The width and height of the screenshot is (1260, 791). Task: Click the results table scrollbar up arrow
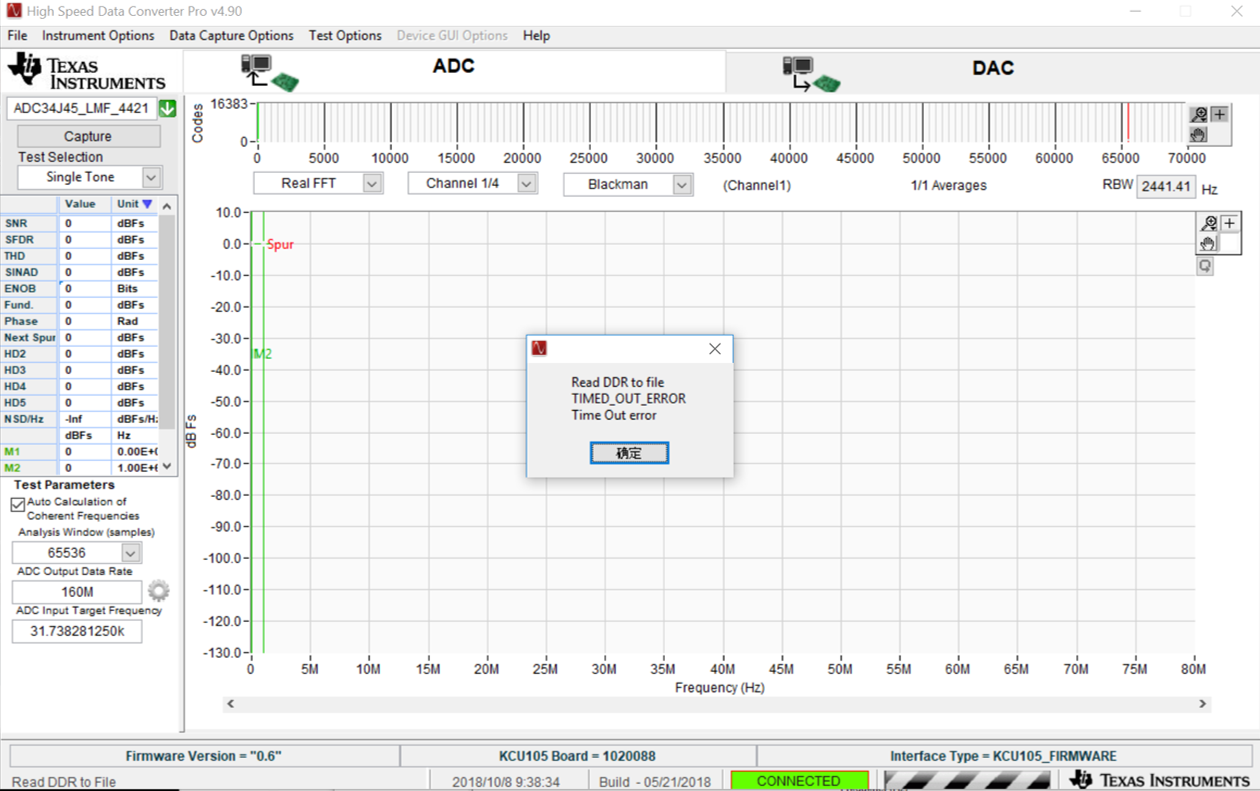pos(167,206)
